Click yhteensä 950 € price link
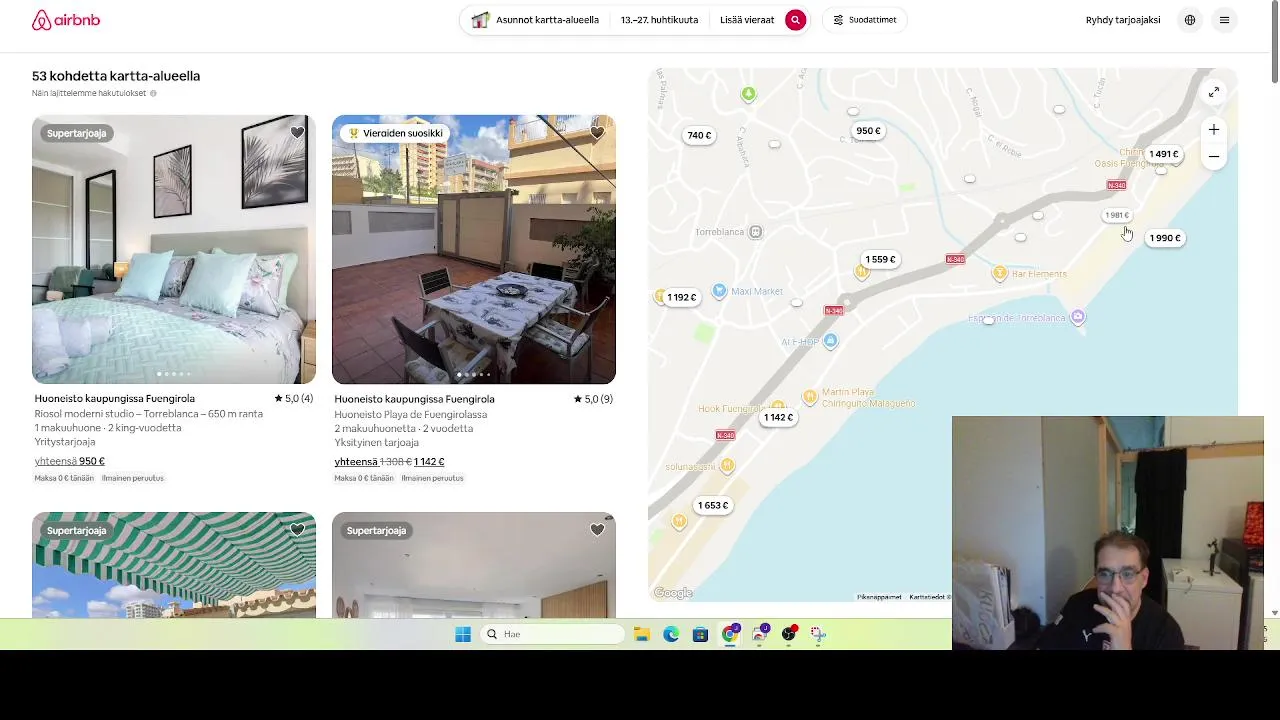 tap(70, 461)
